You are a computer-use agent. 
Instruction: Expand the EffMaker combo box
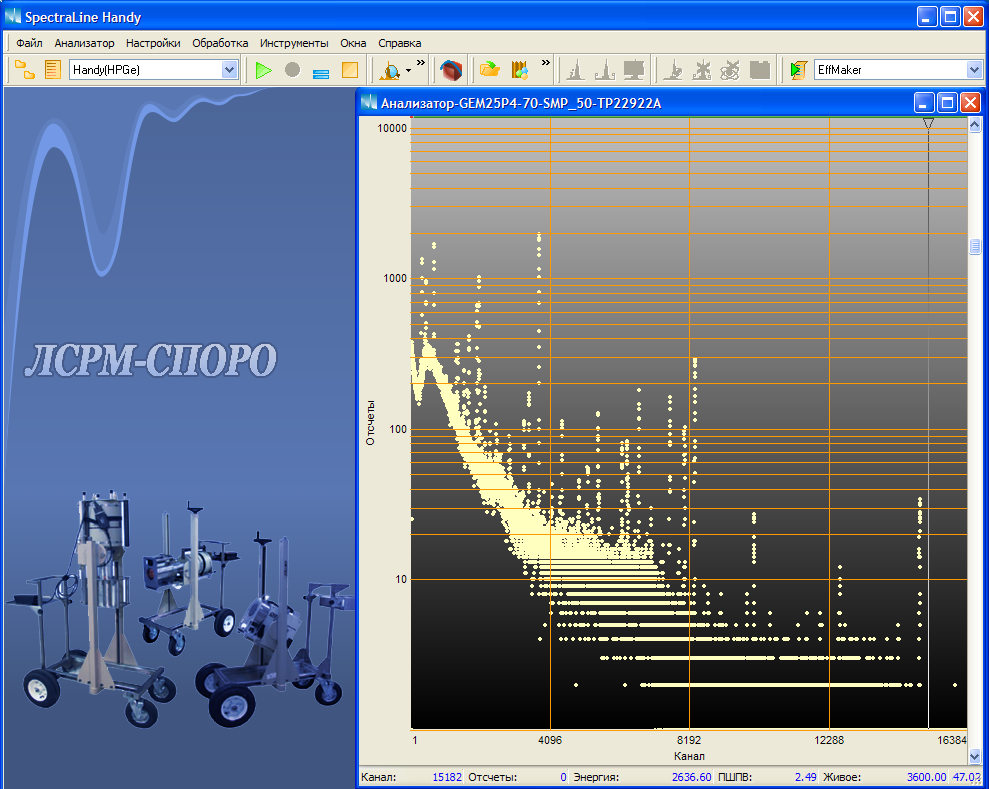click(974, 70)
